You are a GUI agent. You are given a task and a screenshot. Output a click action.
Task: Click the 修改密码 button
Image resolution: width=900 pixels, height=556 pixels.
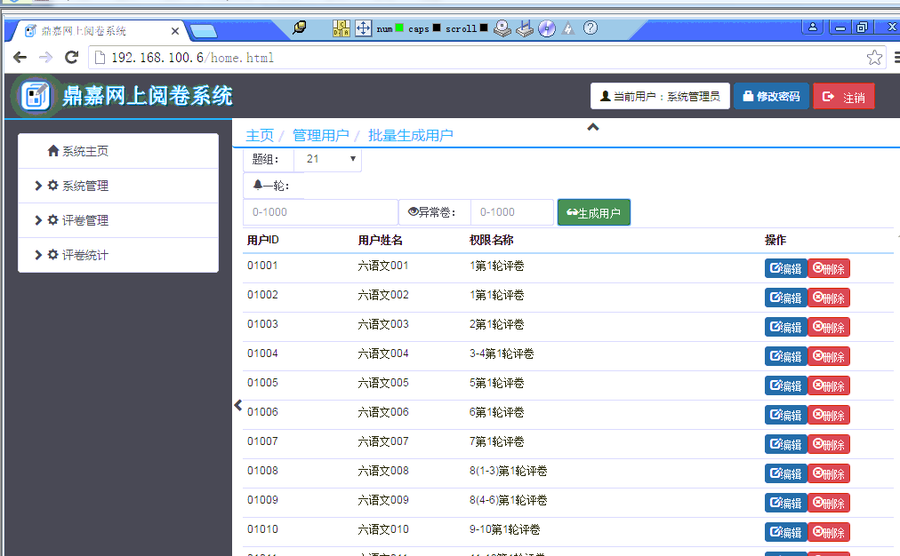tap(771, 96)
